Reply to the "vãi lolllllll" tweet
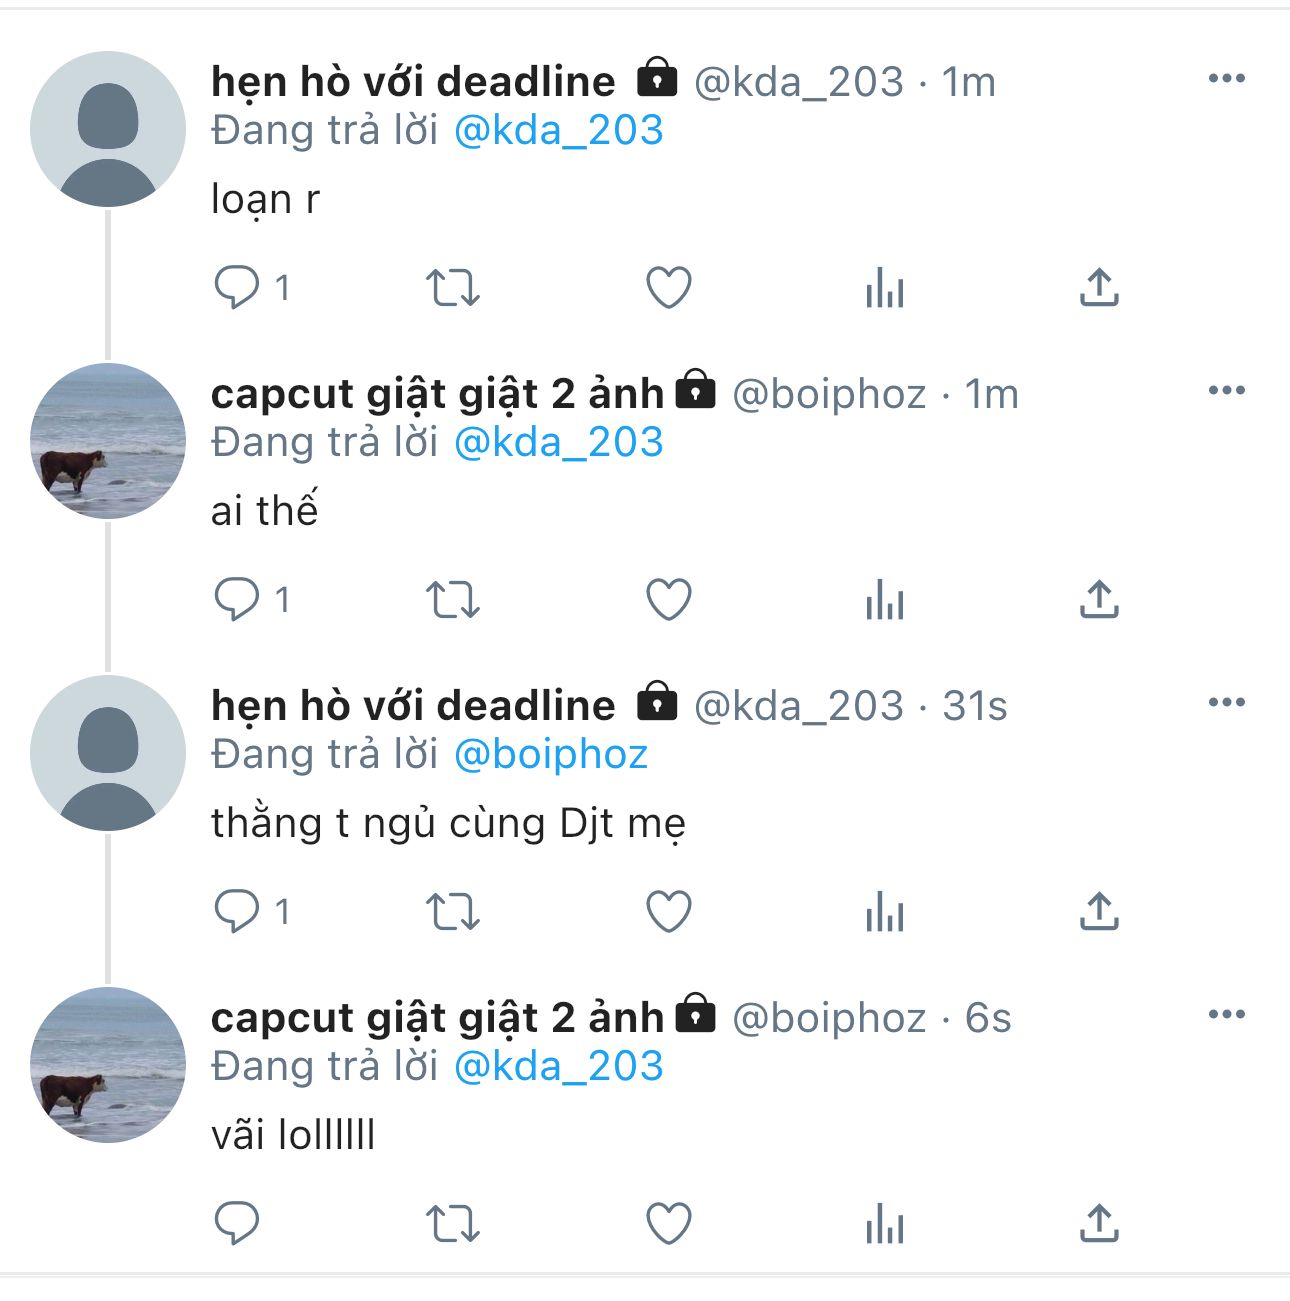 coord(237,1224)
